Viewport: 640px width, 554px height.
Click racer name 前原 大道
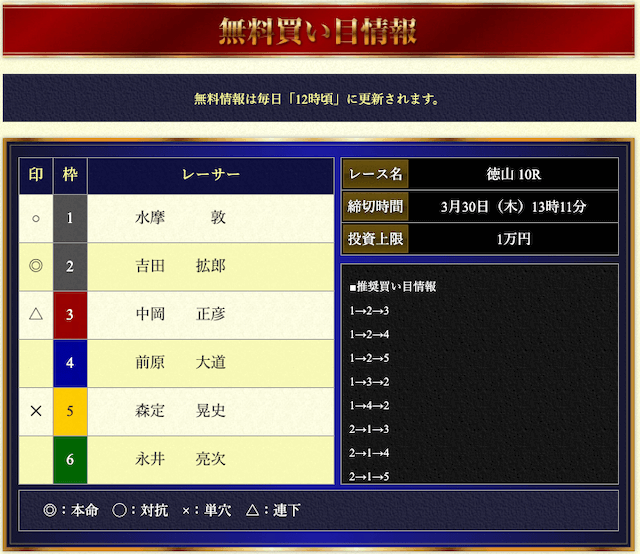tap(181, 362)
